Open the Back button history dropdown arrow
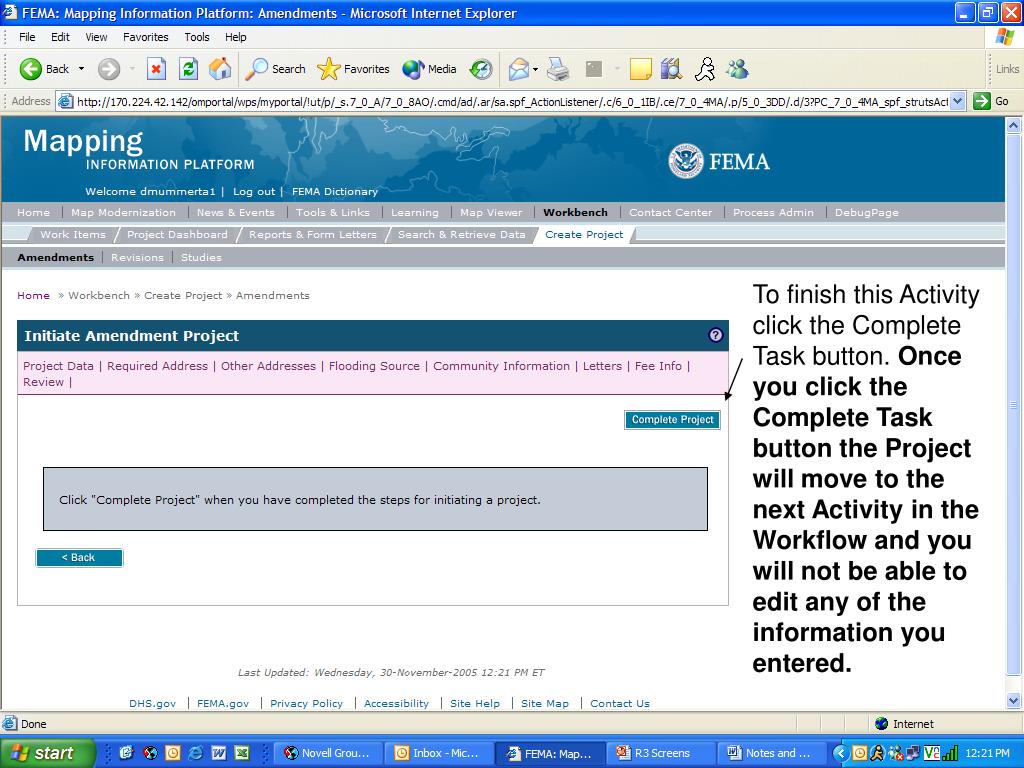 [x=82, y=69]
